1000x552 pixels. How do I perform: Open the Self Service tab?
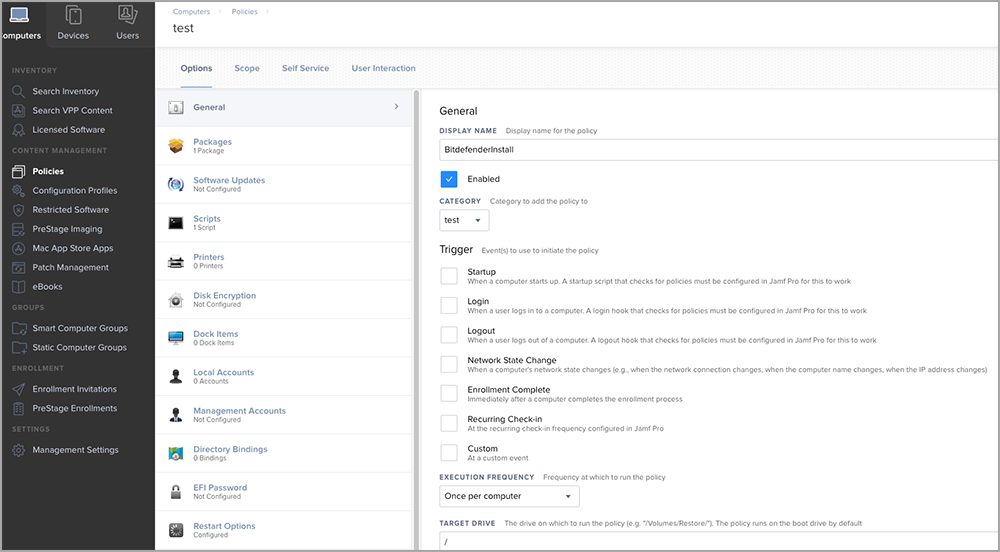(x=305, y=68)
